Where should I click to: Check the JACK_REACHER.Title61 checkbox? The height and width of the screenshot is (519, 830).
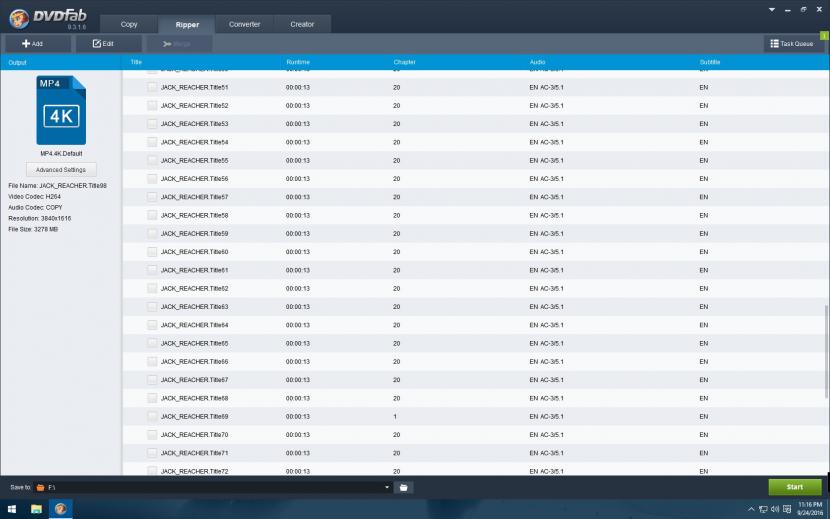tap(152, 270)
